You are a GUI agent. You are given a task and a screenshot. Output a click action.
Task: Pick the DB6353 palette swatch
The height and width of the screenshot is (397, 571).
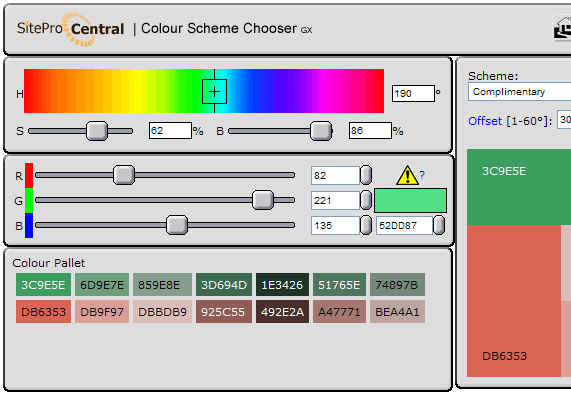pos(43,312)
